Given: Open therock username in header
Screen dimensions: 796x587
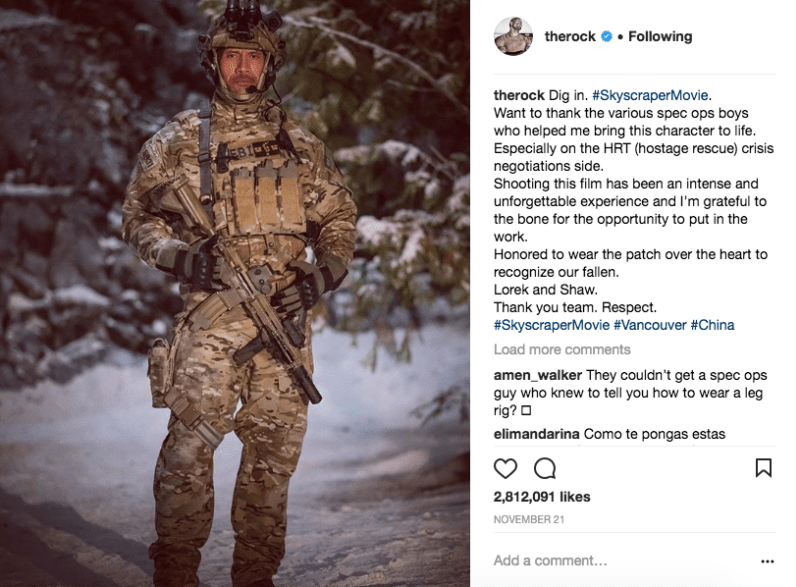Looking at the screenshot, I should [x=570, y=37].
